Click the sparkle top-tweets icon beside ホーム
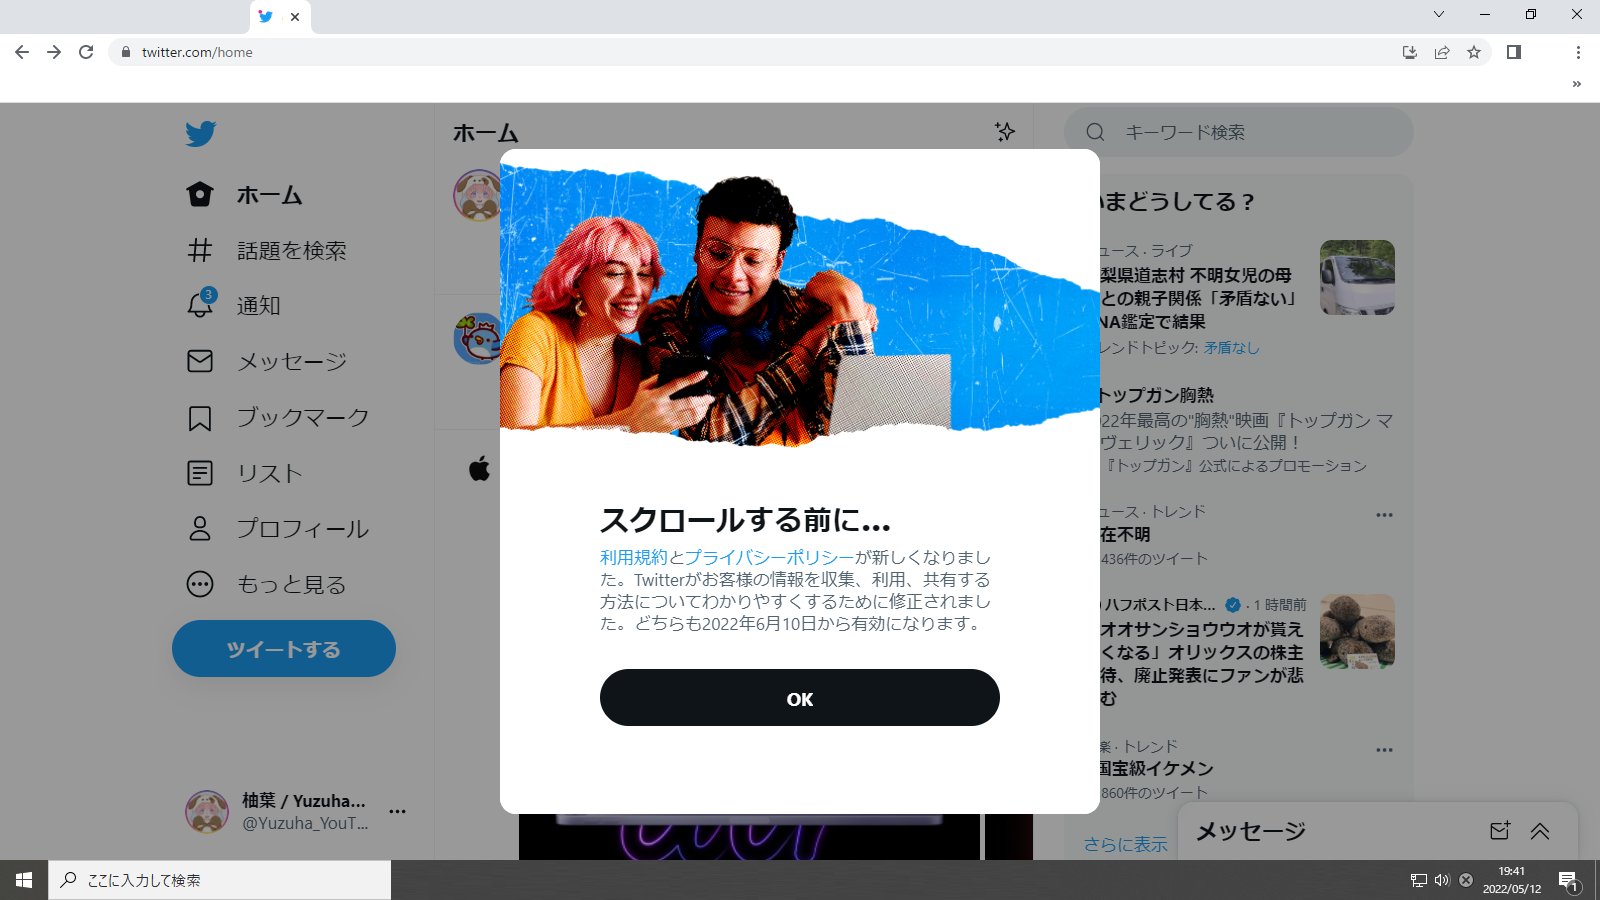The width and height of the screenshot is (1600, 900). coord(1005,131)
